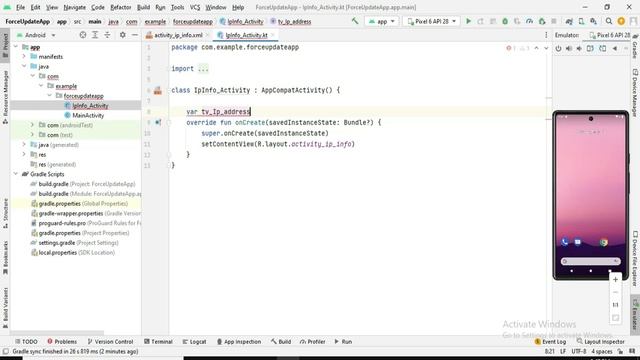Viewport: 640px width, 360px height.
Task: Click the emulator home screen search bar
Action: [590, 261]
